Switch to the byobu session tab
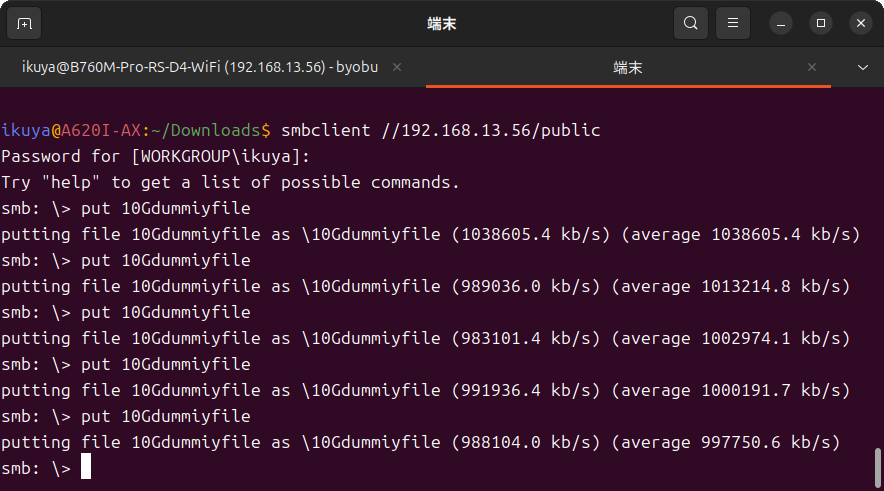The width and height of the screenshot is (884, 491). (200, 67)
